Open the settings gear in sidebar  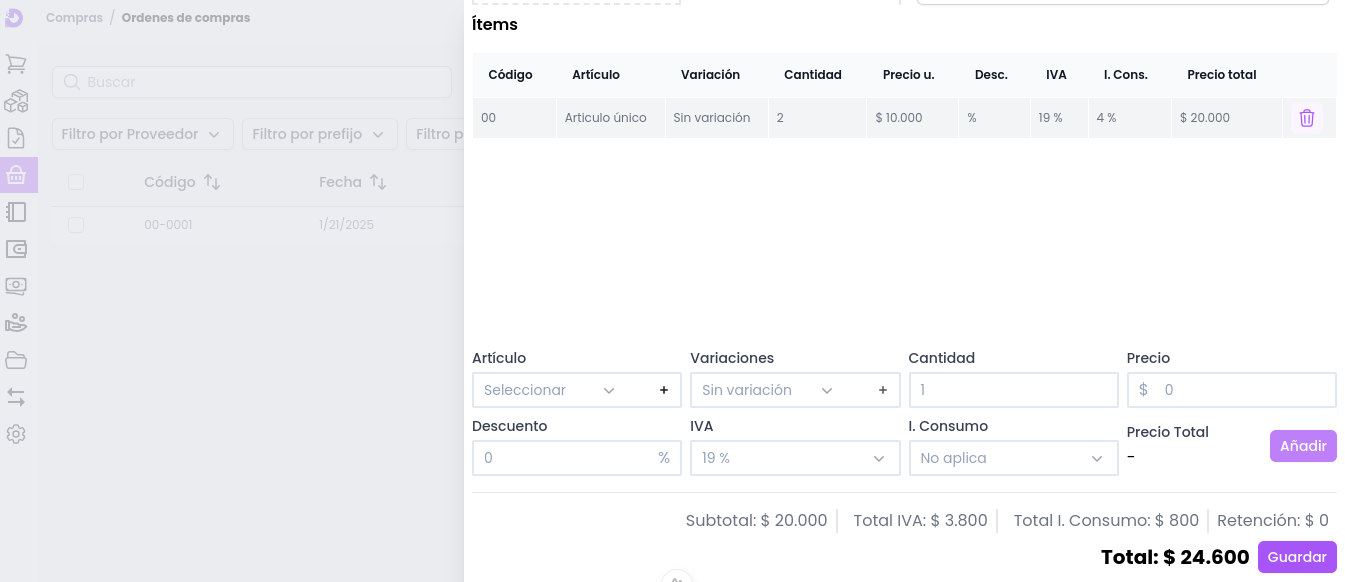(x=16, y=434)
